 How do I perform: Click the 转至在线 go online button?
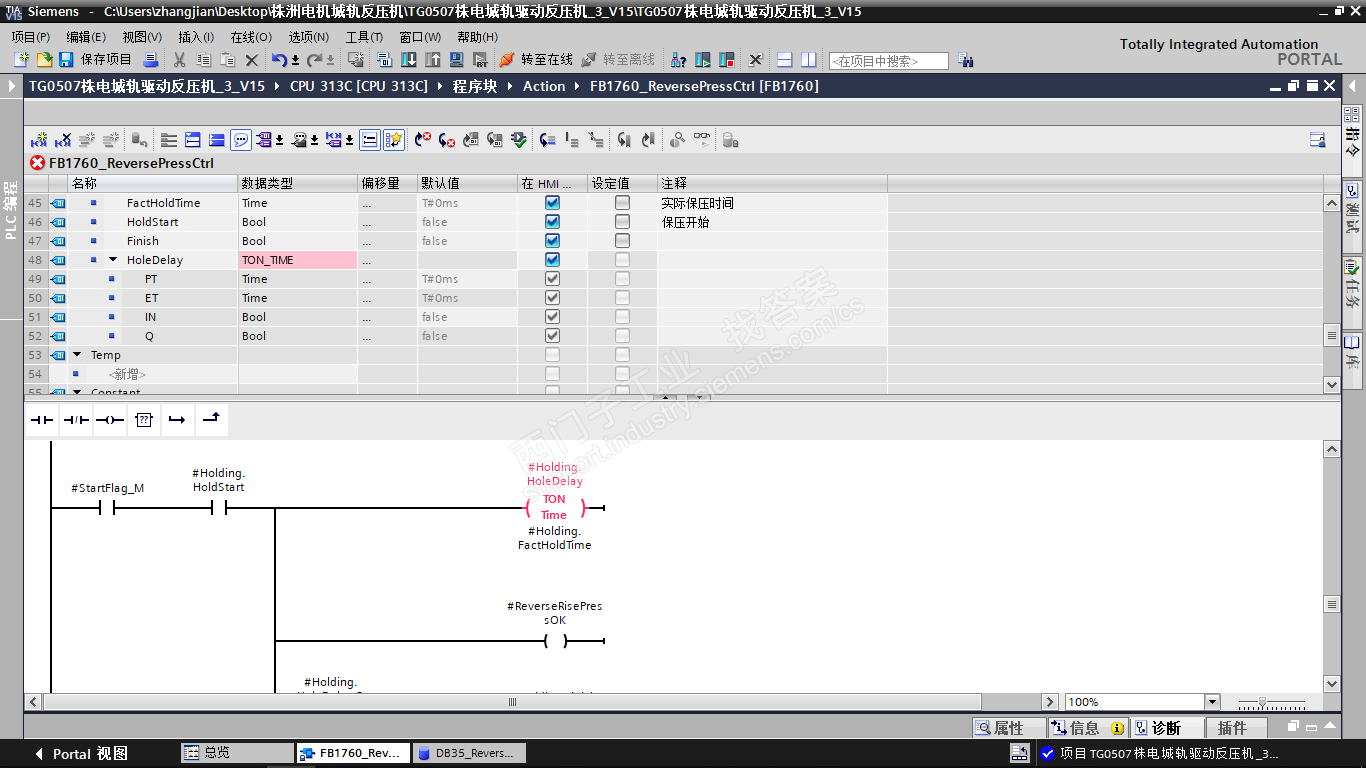coord(537,60)
